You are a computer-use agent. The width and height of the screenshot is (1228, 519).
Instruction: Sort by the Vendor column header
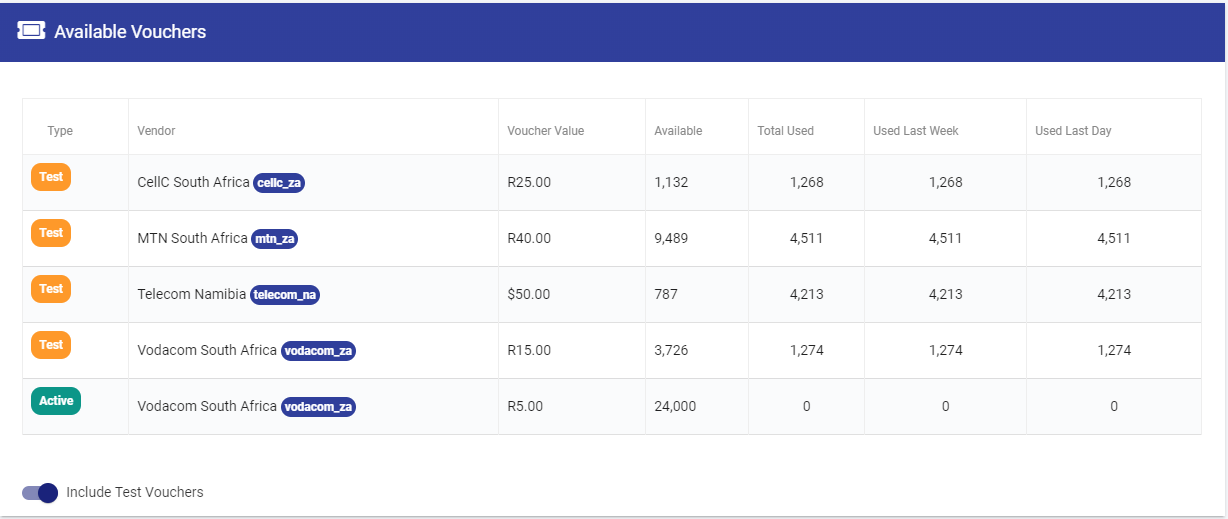pos(156,131)
